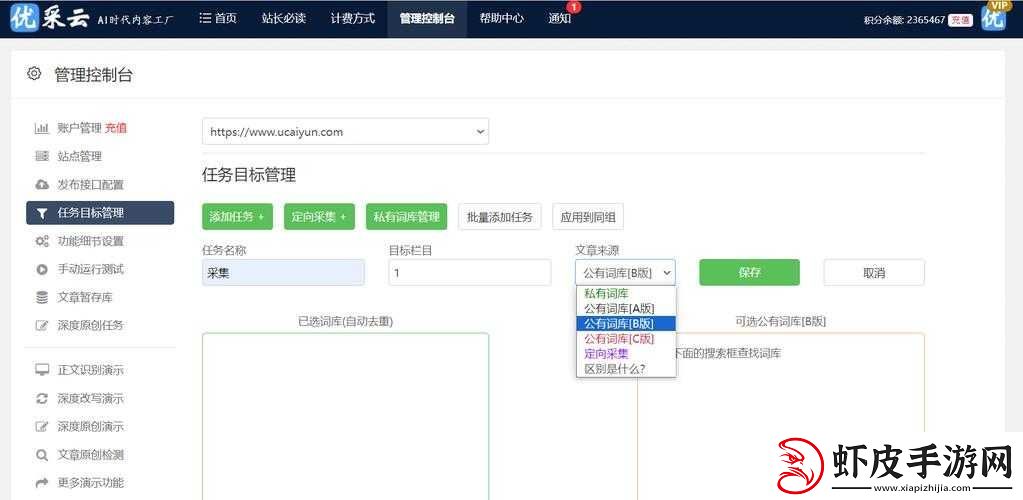Viewport: 1023px width, 500px height.
Task: Click the play icon for 手动运行测试
Action: 42,269
